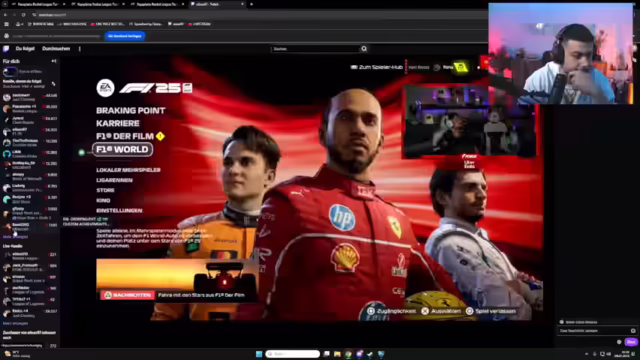Expand followed channels with Mehr anzeigen
The height and width of the screenshot is (360, 640).
click(16, 237)
